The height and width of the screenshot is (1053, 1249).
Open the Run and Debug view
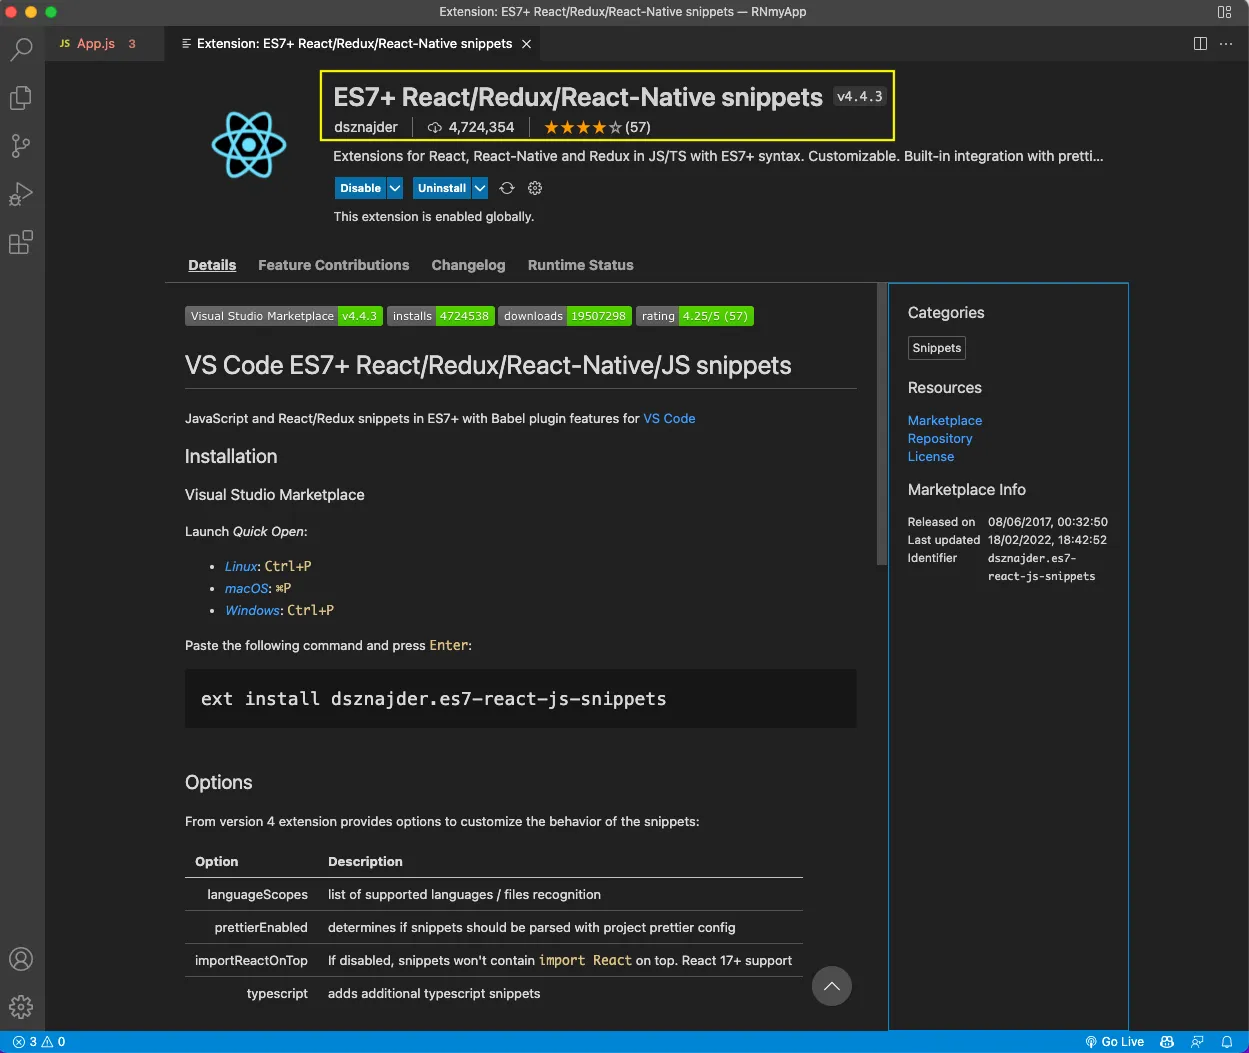point(21,194)
